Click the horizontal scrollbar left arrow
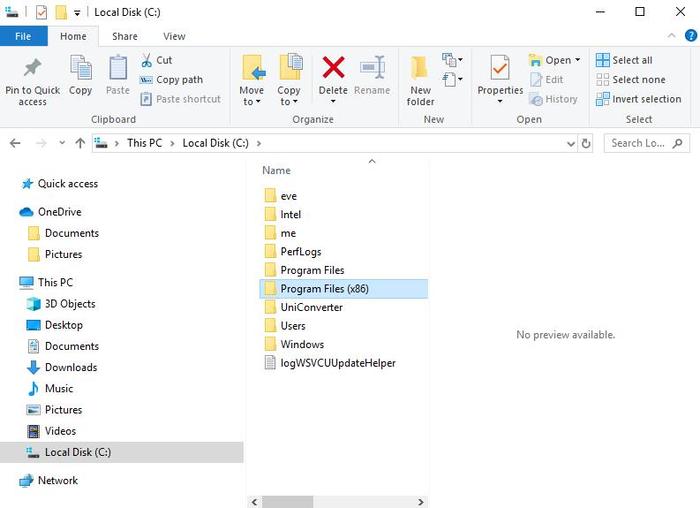The image size is (700, 508). pyautogui.click(x=254, y=502)
